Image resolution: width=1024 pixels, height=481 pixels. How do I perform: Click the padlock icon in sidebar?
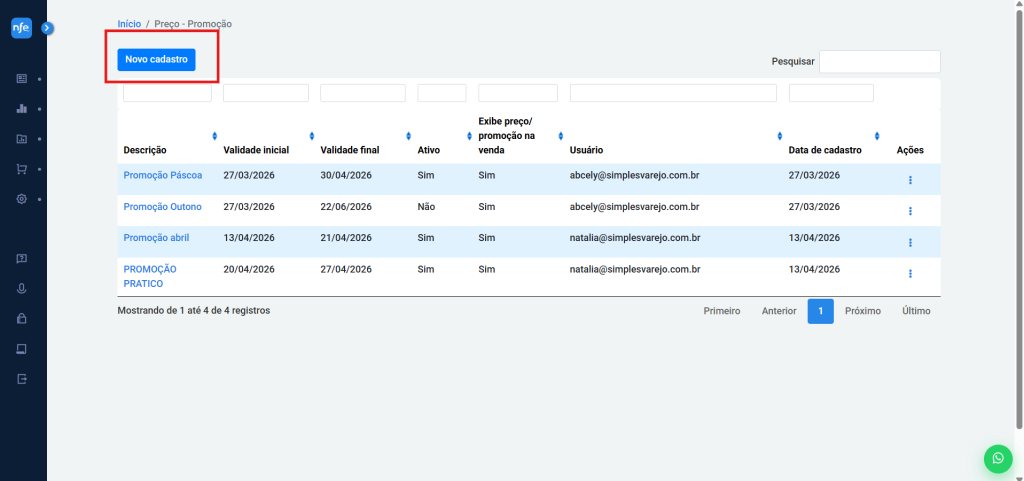tap(21, 319)
